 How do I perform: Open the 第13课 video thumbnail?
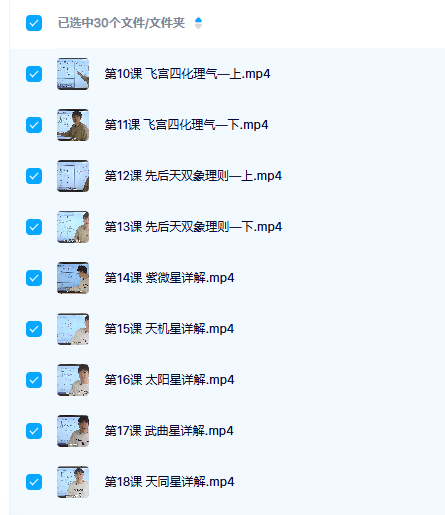[73, 227]
